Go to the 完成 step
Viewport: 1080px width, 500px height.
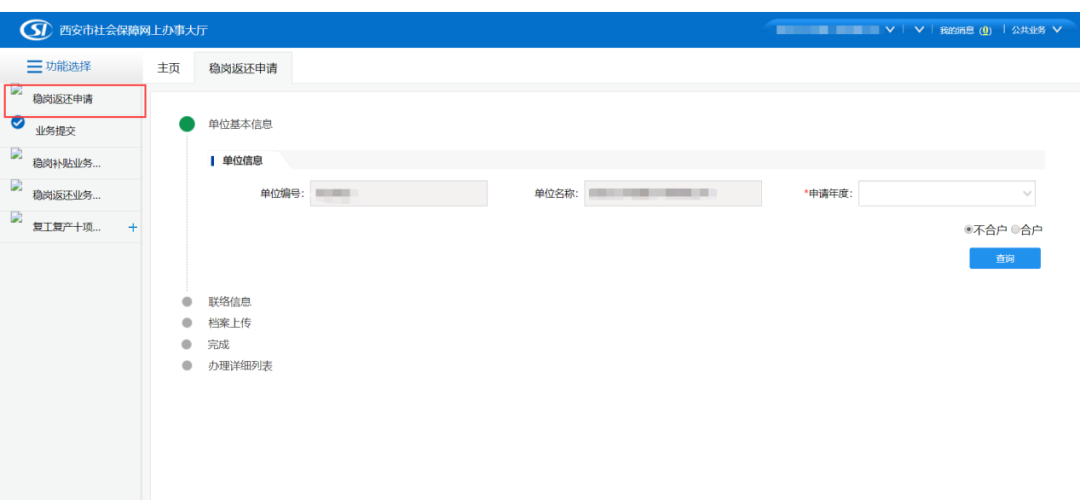coord(219,344)
